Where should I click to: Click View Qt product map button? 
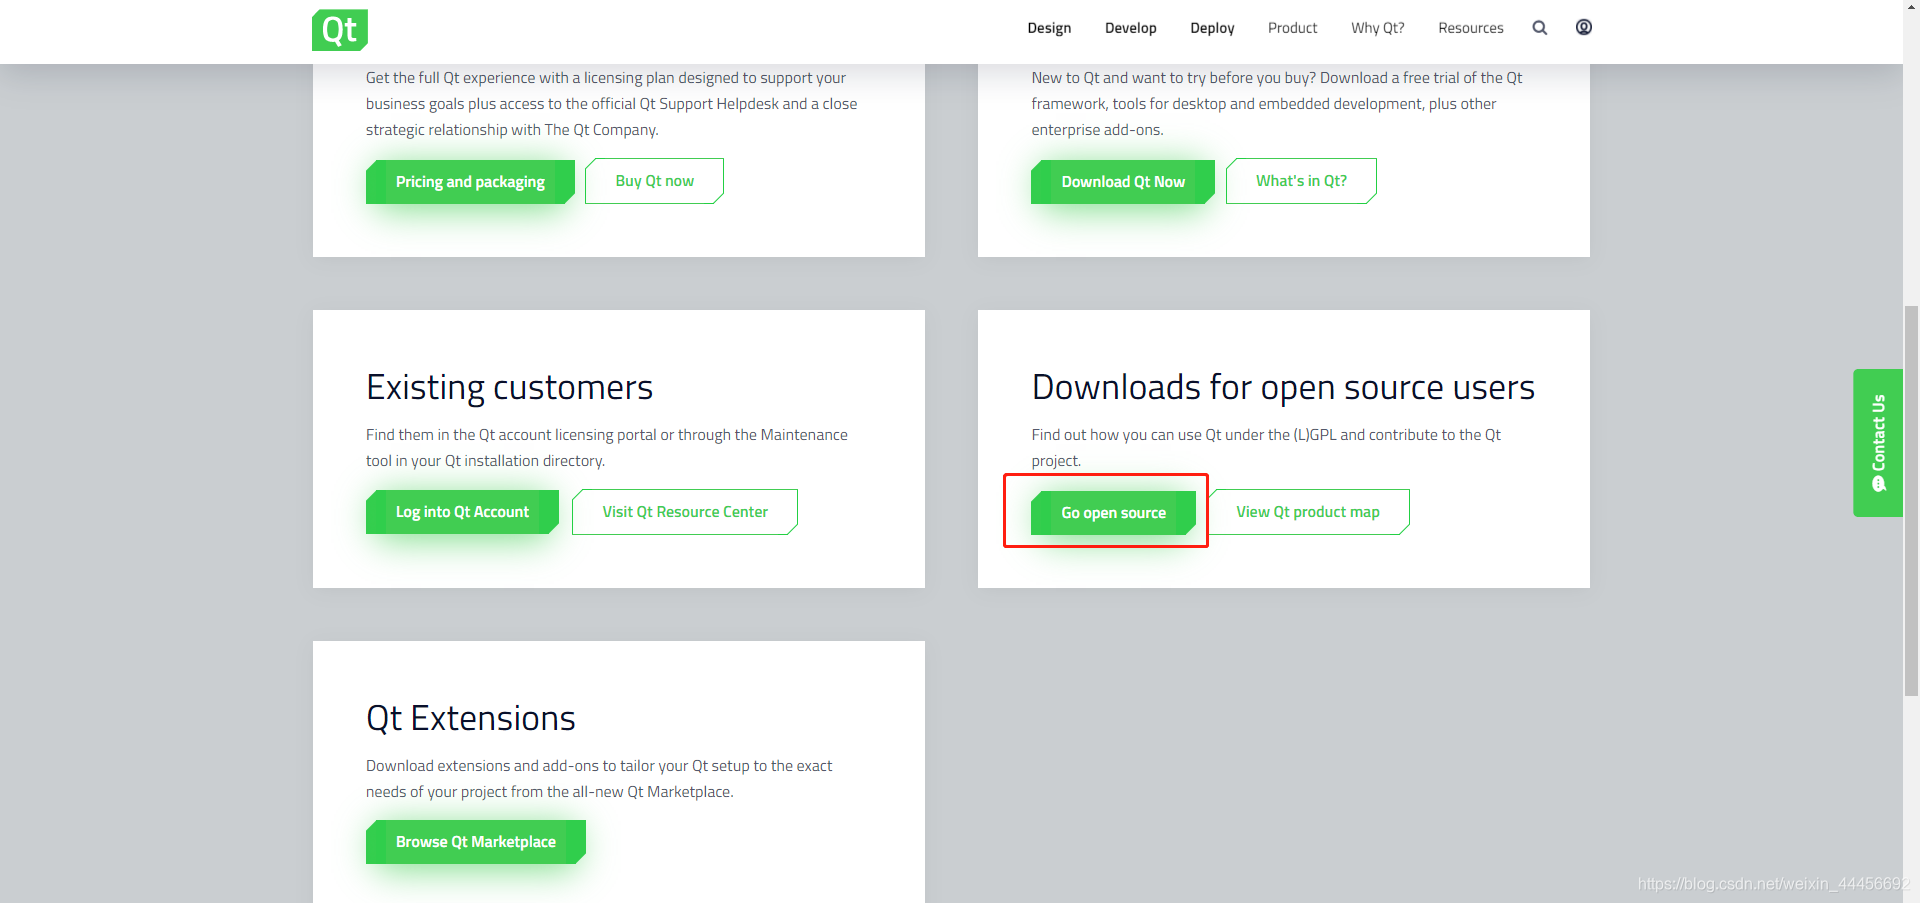coord(1308,512)
